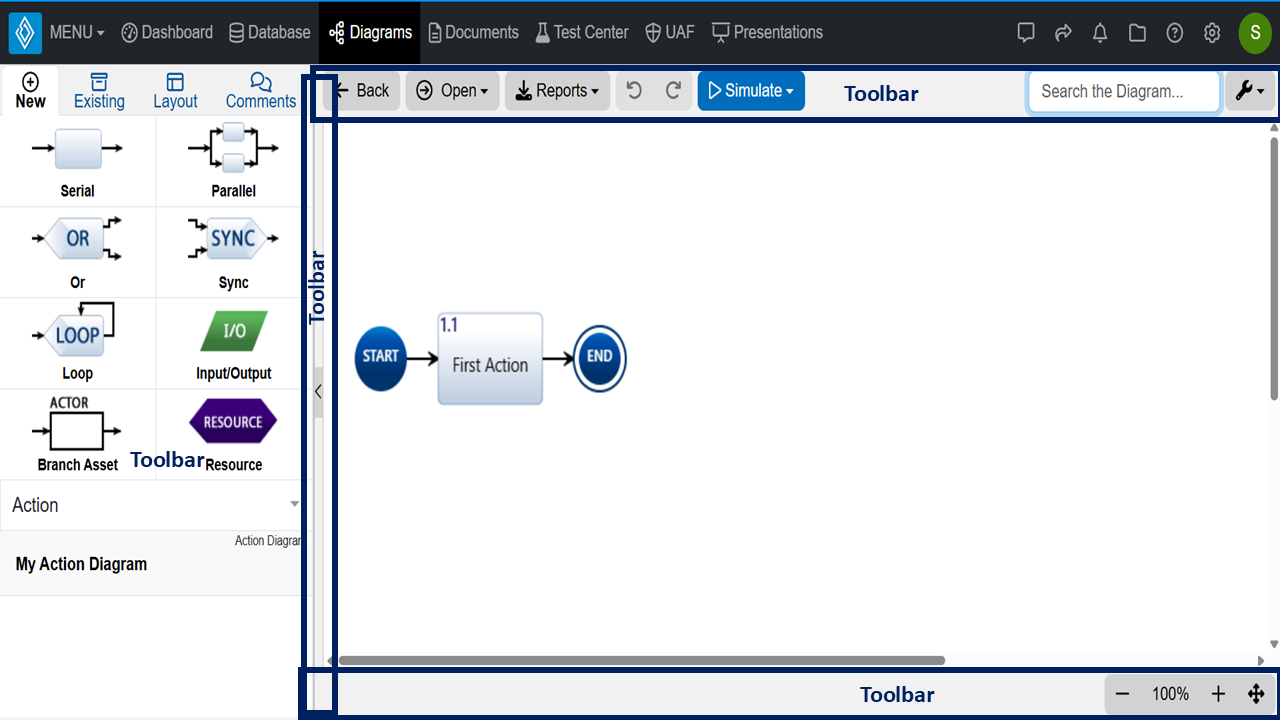Select the SYNC construct icon

(x=233, y=238)
